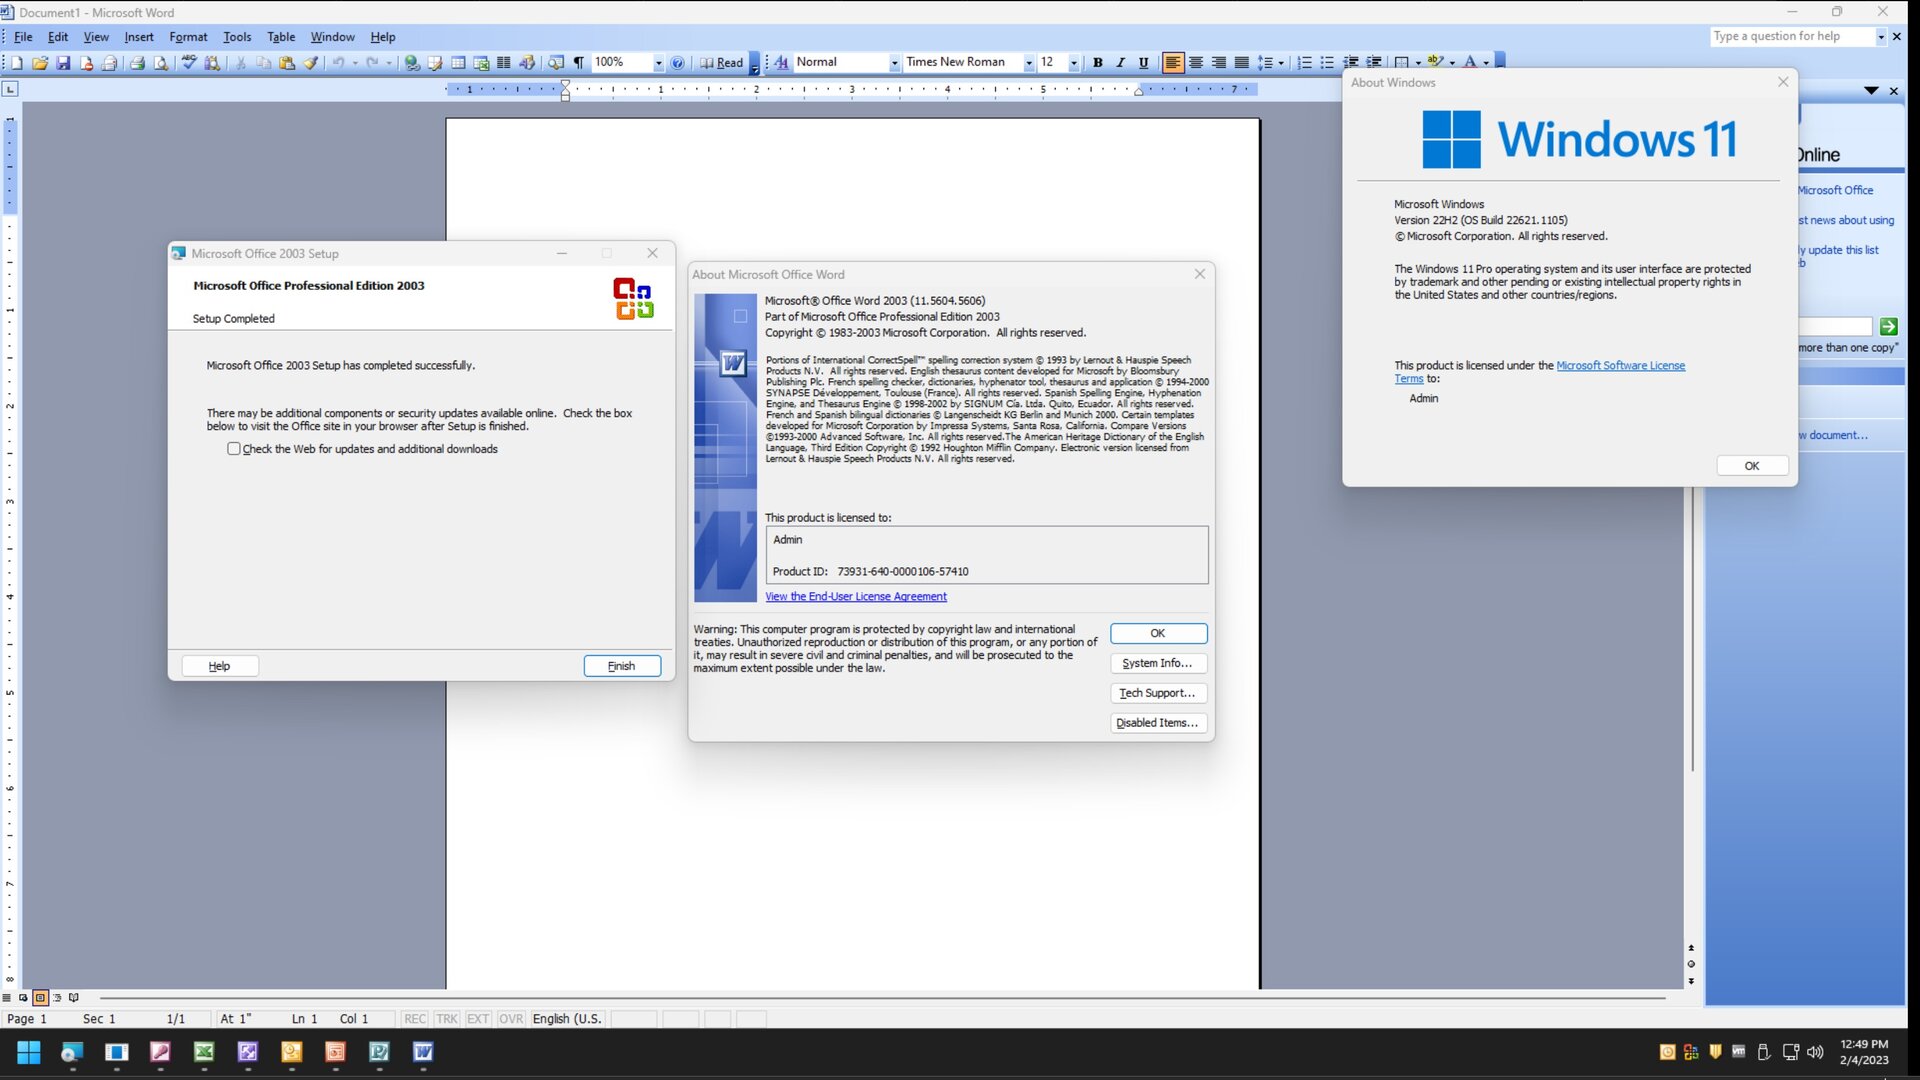The height and width of the screenshot is (1080, 1920).
Task: Open the Insert menu
Action: point(139,37)
